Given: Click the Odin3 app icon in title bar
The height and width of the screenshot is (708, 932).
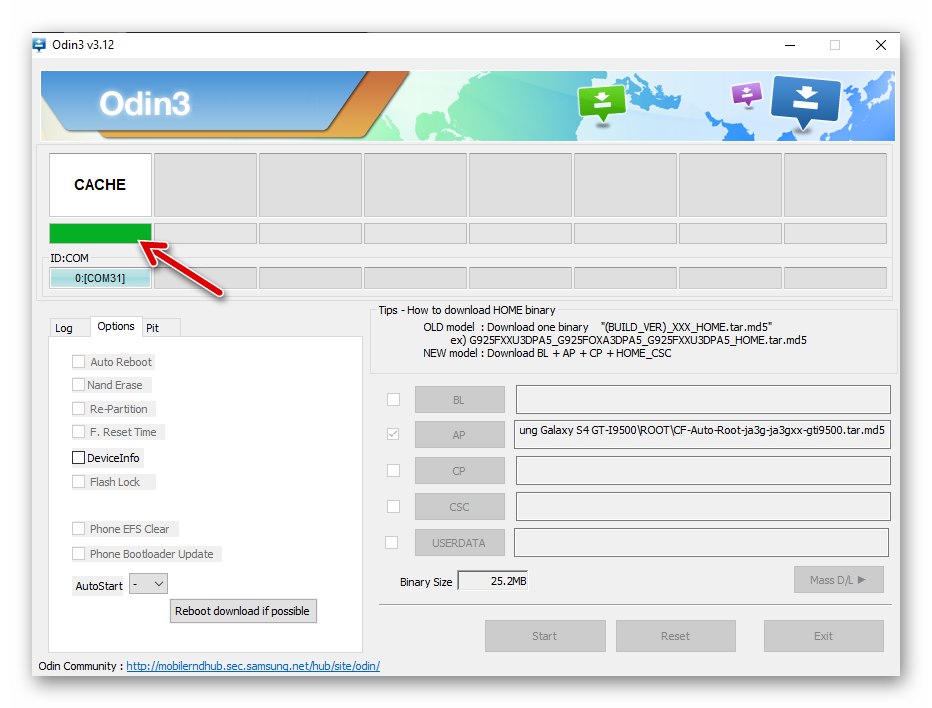Looking at the screenshot, I should pos(39,45).
